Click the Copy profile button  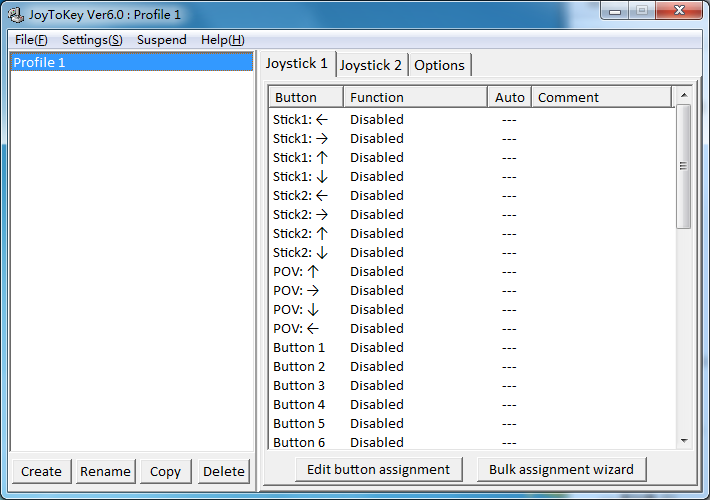(165, 471)
